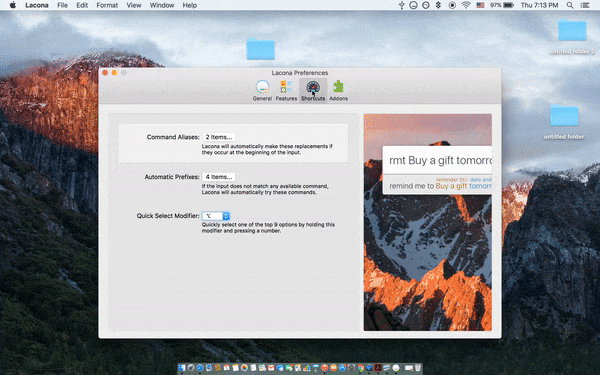Open Launchpad rocket in the Dock
Viewport: 600px width, 375px height.
pyautogui.click(x=191, y=368)
